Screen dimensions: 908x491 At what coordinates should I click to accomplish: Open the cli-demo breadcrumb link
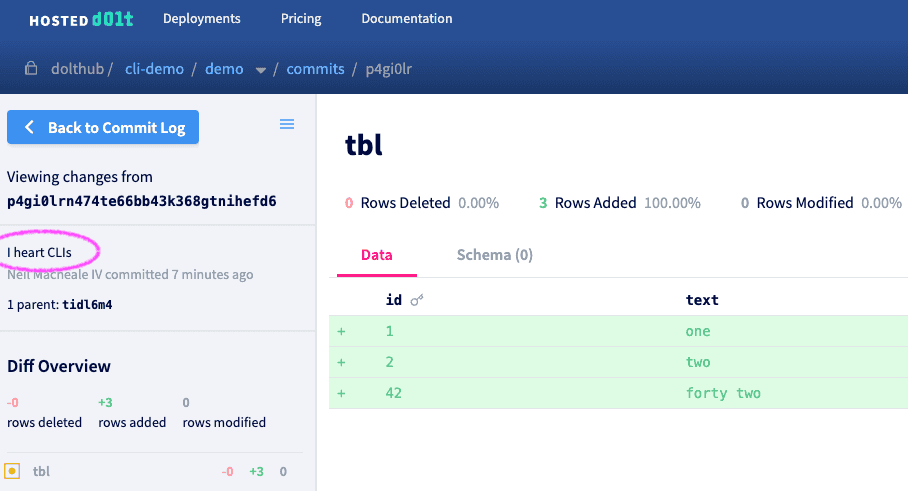click(x=154, y=69)
